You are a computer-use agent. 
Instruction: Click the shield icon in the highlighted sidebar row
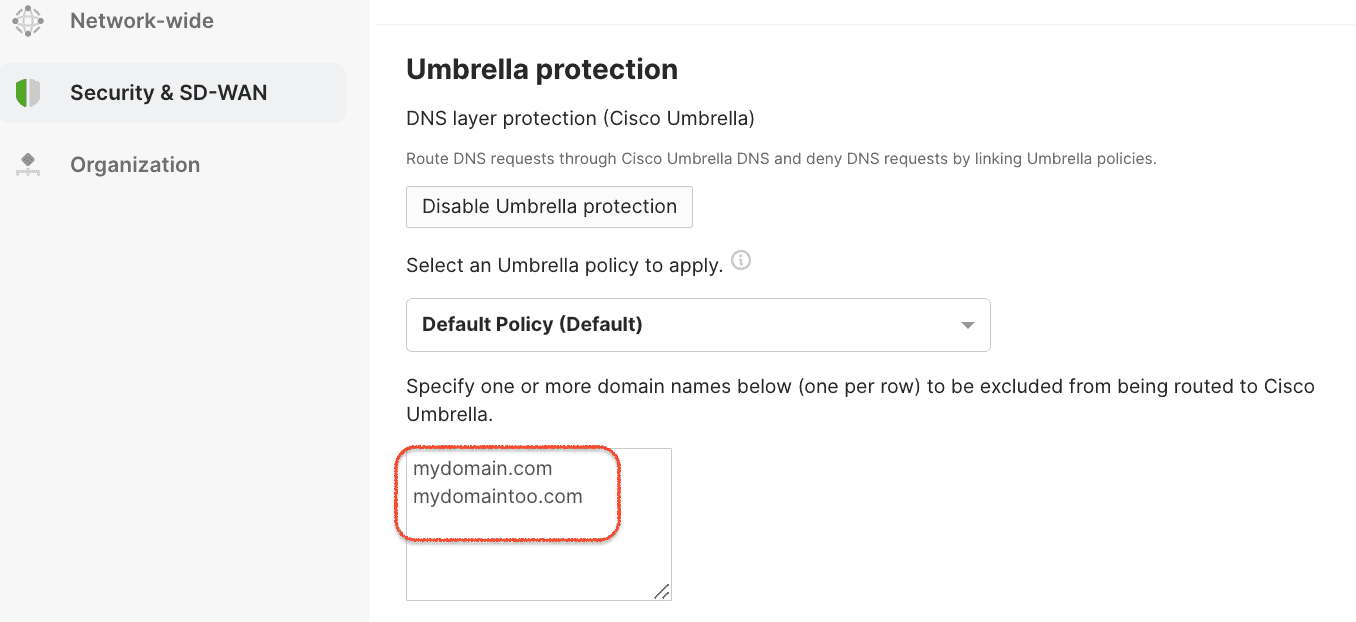click(x=28, y=92)
